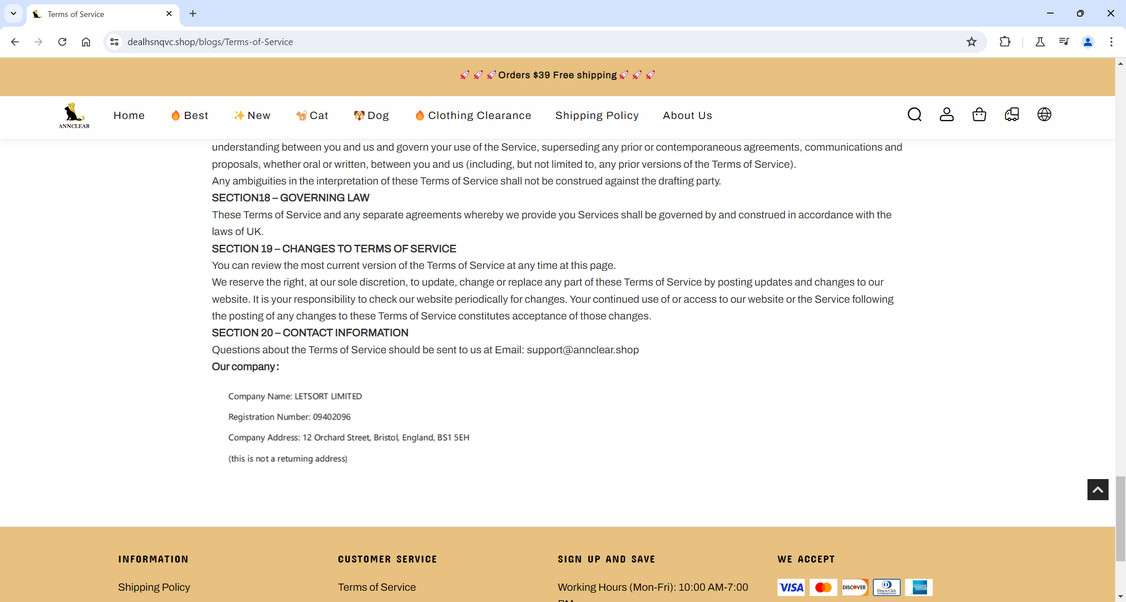Open the browser home page
The height and width of the screenshot is (602, 1126).
(x=86, y=42)
